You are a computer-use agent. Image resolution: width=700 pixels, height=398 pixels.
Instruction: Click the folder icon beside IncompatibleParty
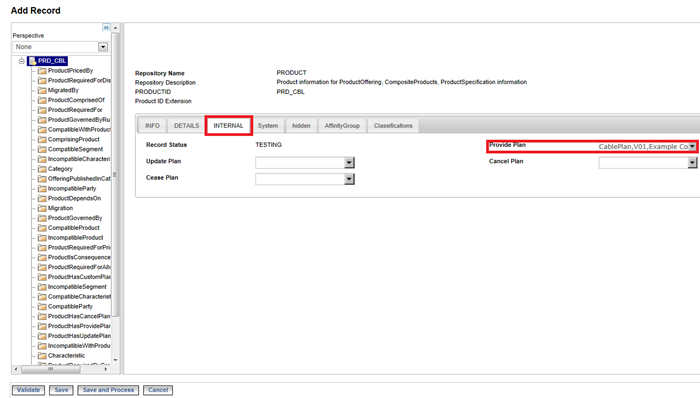coord(42,188)
